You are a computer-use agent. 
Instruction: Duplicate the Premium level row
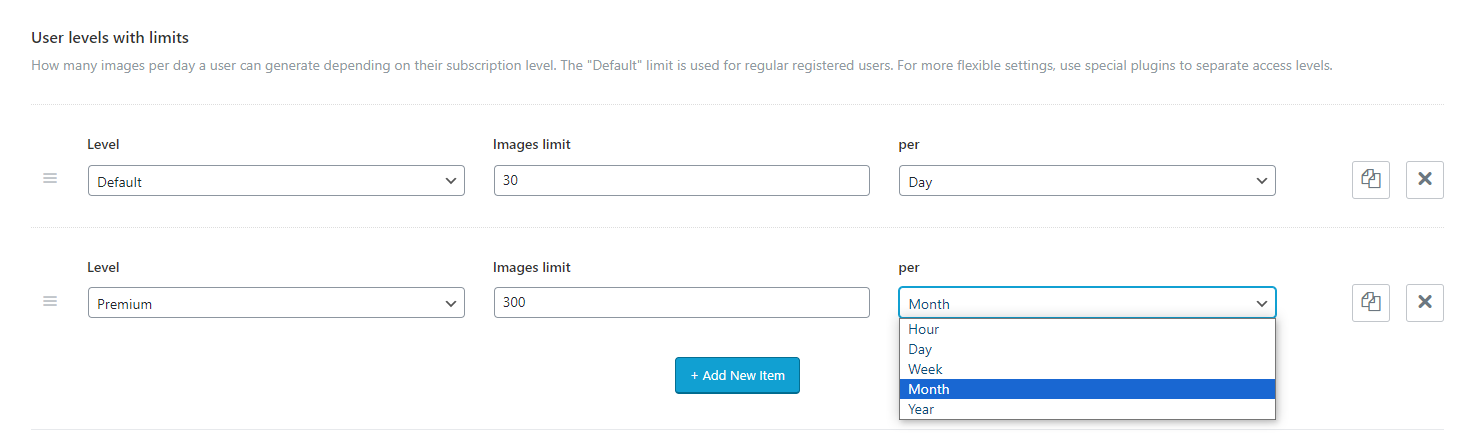(x=1371, y=303)
